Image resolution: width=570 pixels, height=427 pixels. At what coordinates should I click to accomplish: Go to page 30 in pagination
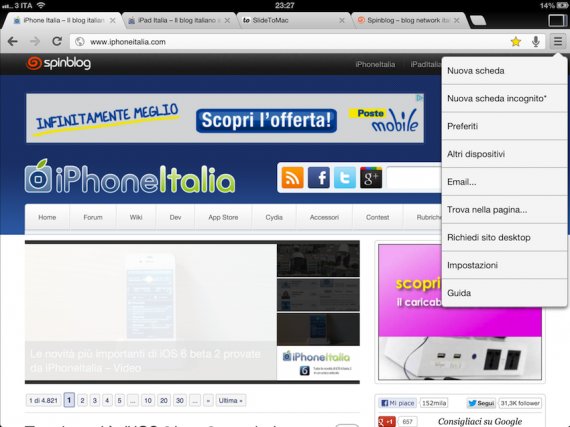tap(180, 400)
